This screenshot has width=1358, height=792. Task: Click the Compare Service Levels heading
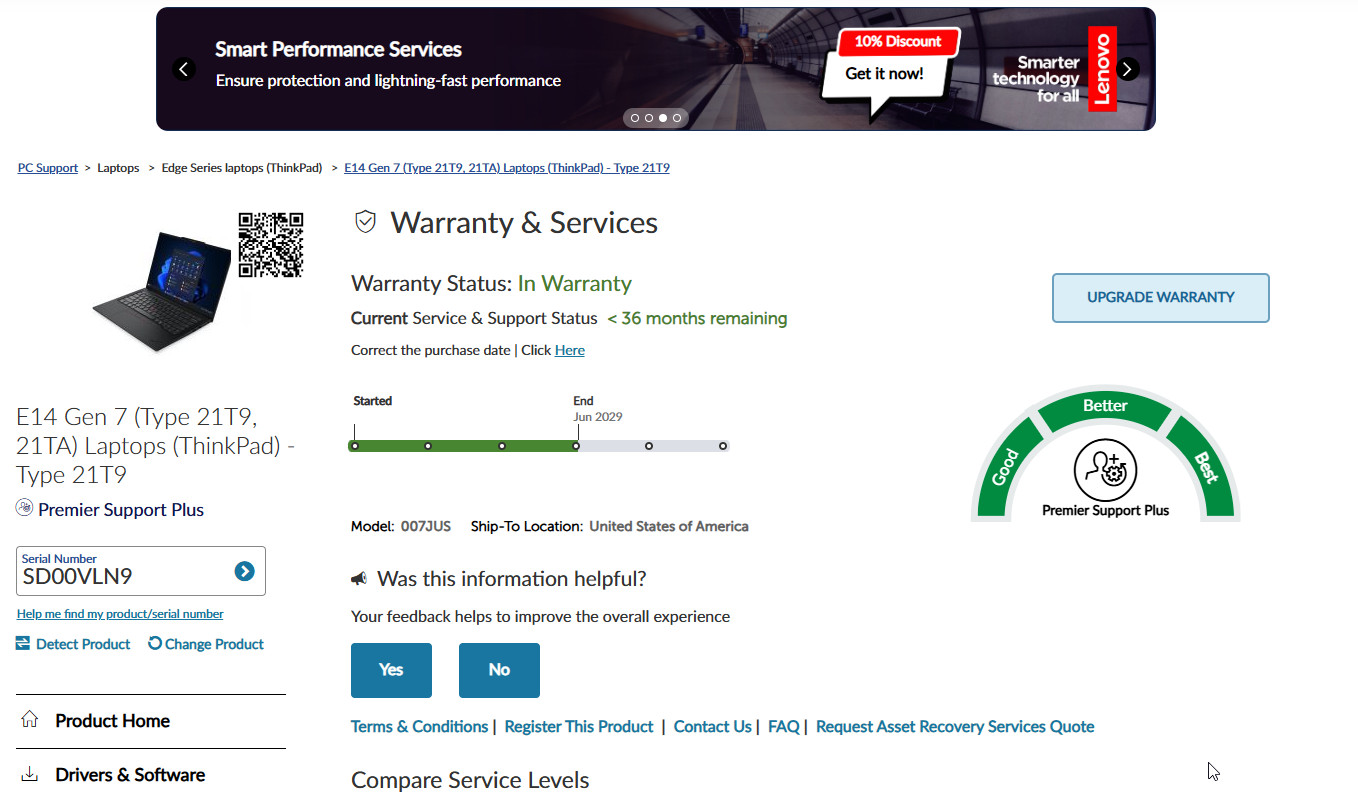(470, 780)
